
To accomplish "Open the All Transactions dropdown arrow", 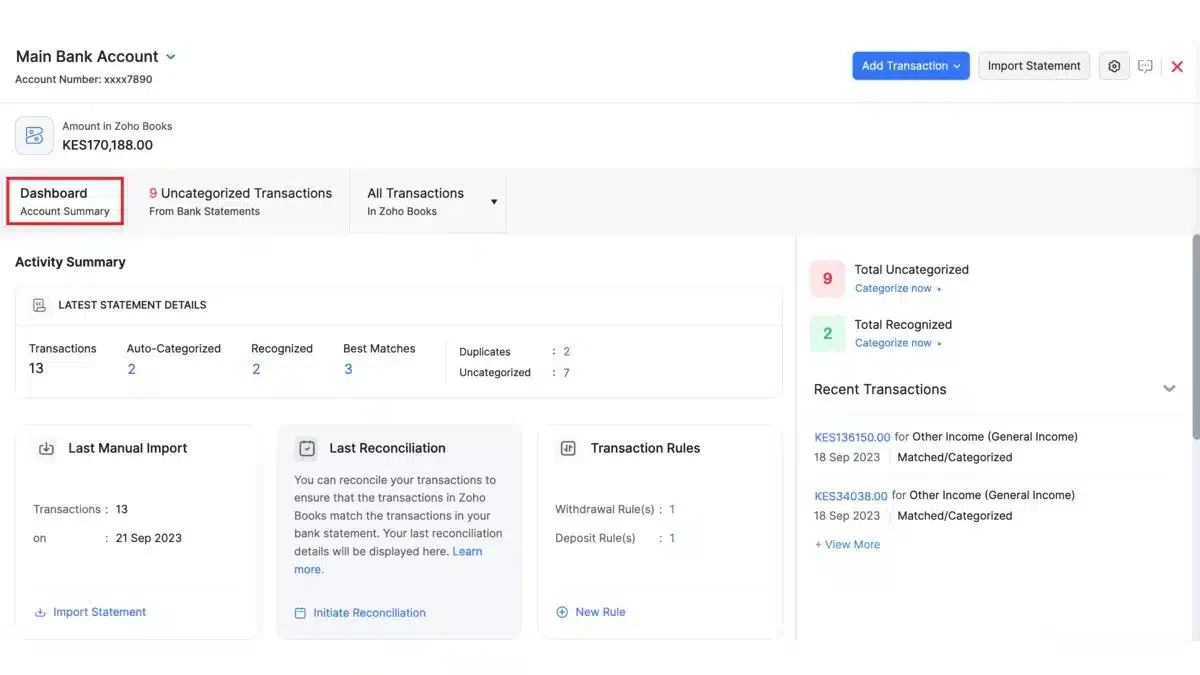I will pos(494,202).
